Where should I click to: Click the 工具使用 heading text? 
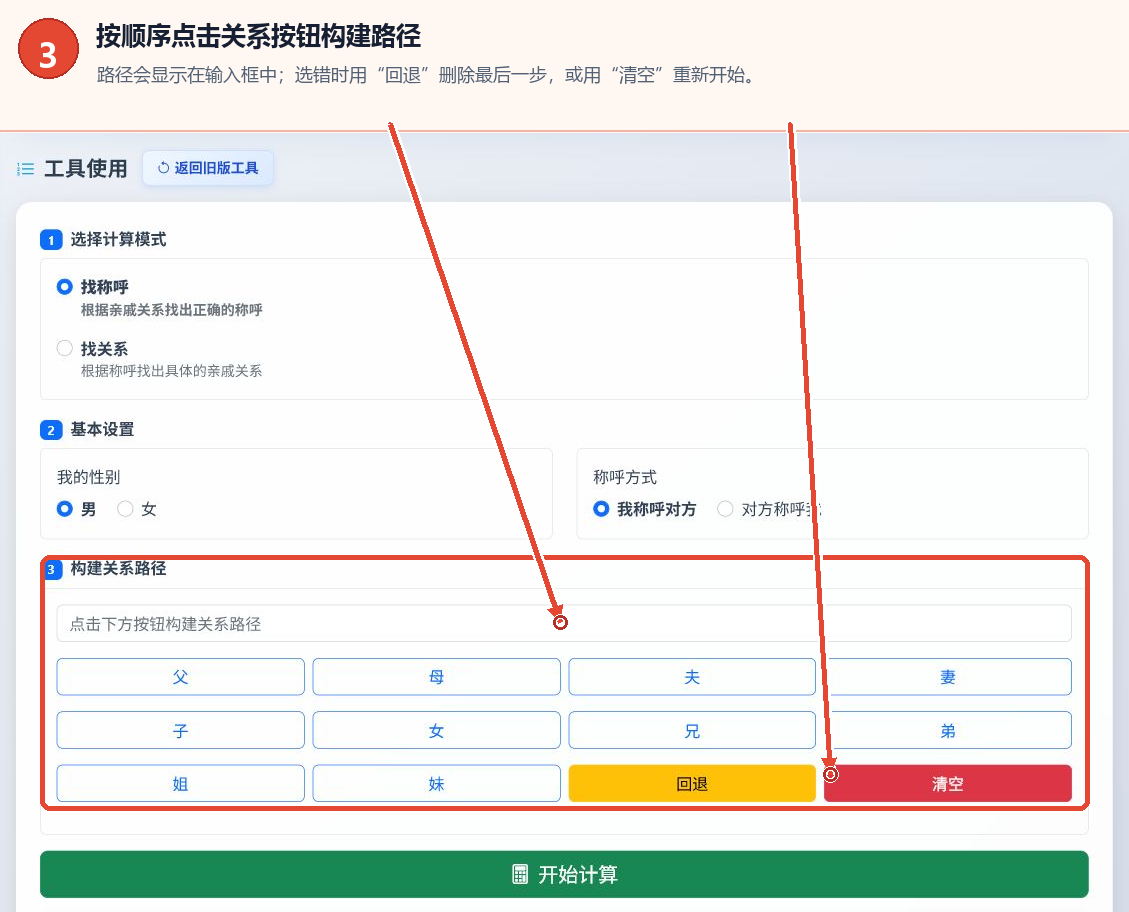click(86, 168)
